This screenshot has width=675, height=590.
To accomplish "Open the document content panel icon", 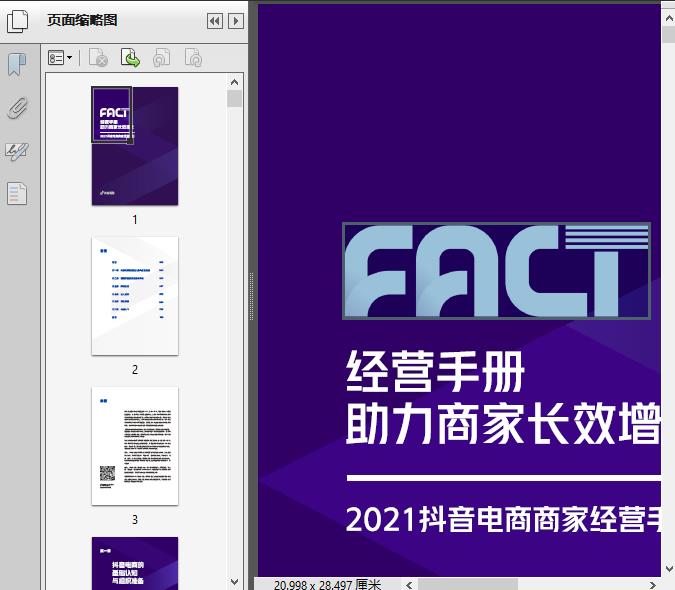I will [17, 194].
